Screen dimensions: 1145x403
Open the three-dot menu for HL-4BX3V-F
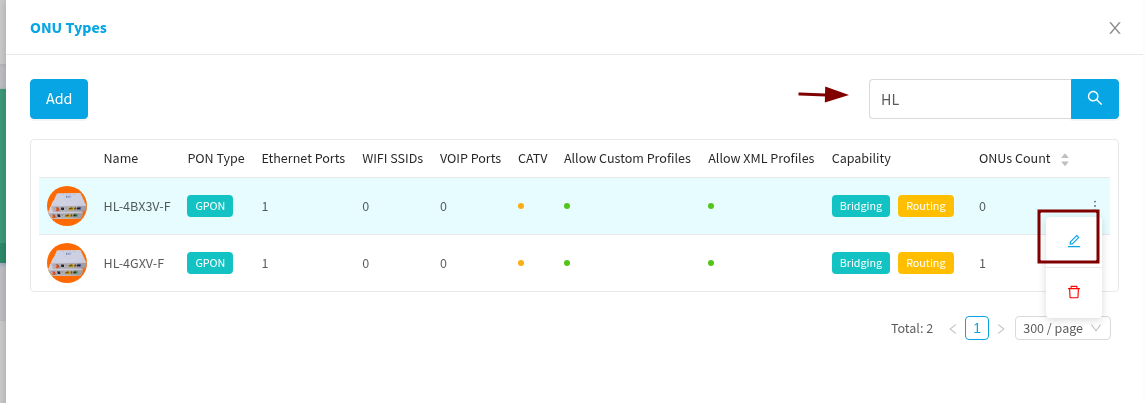1095,204
